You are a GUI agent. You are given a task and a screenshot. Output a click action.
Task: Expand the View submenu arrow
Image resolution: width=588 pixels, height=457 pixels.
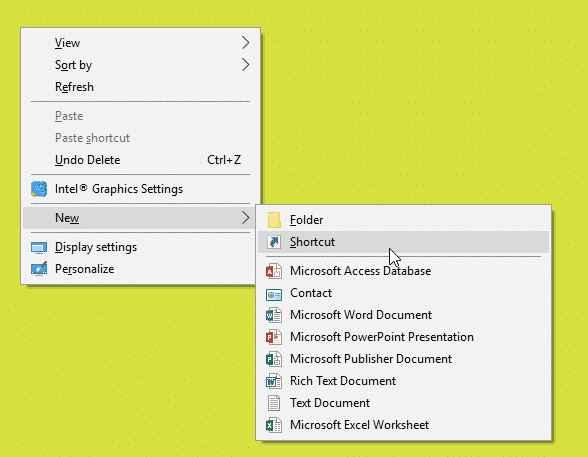[x=245, y=43]
